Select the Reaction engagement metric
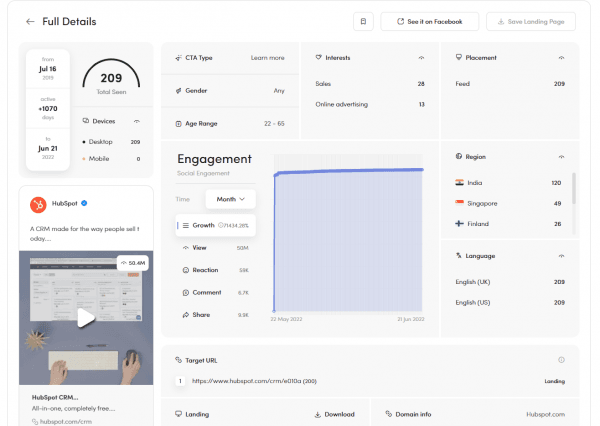Screen dimensions: 600x426 point(215,270)
